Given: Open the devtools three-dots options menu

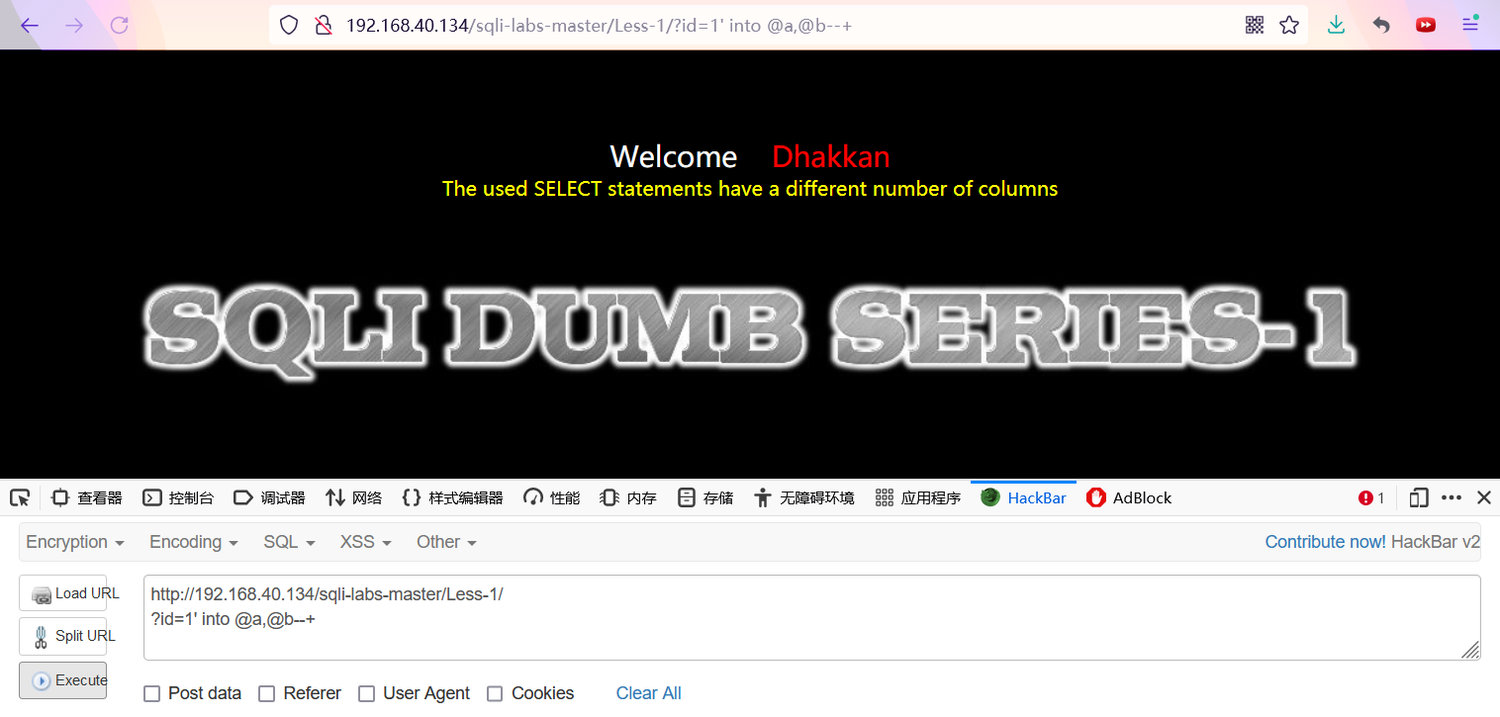Looking at the screenshot, I should point(1452,498).
